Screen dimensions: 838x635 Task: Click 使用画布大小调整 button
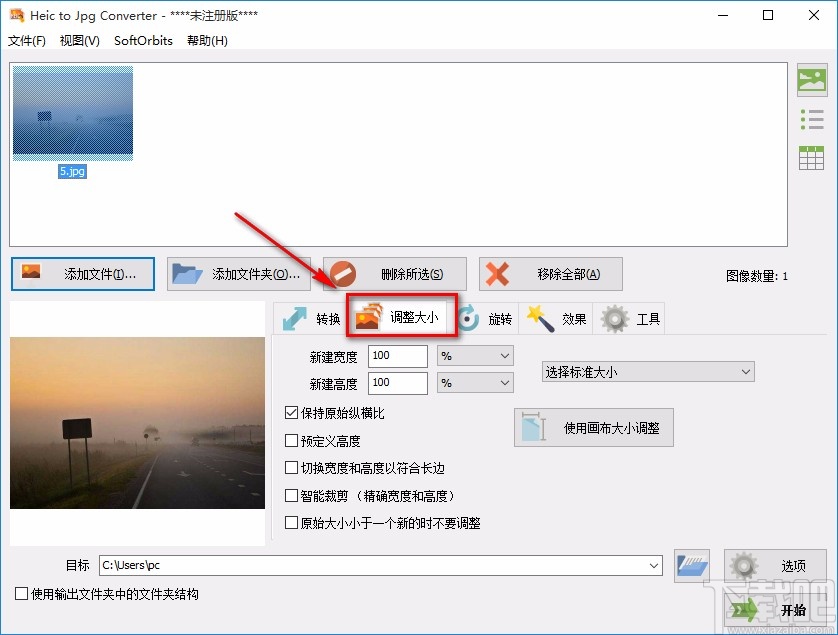pos(593,427)
